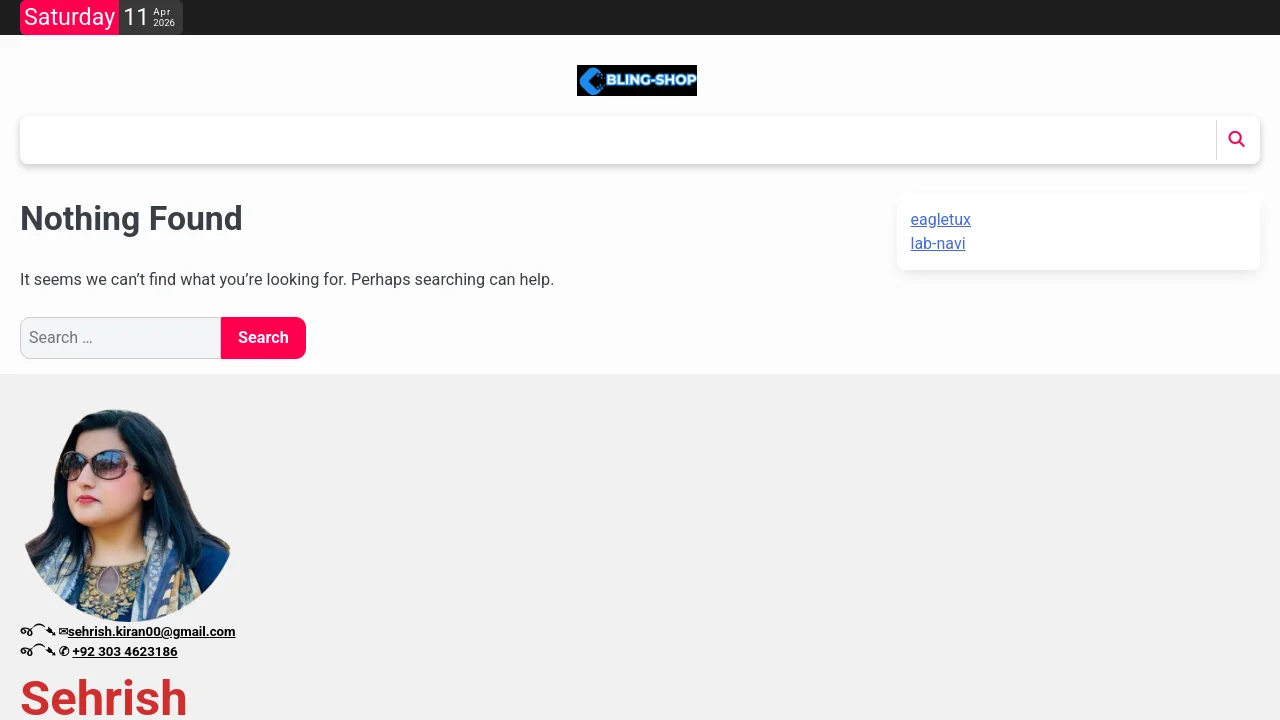Open the eagletux link
Image resolution: width=1280 pixels, height=720 pixels.
point(940,220)
